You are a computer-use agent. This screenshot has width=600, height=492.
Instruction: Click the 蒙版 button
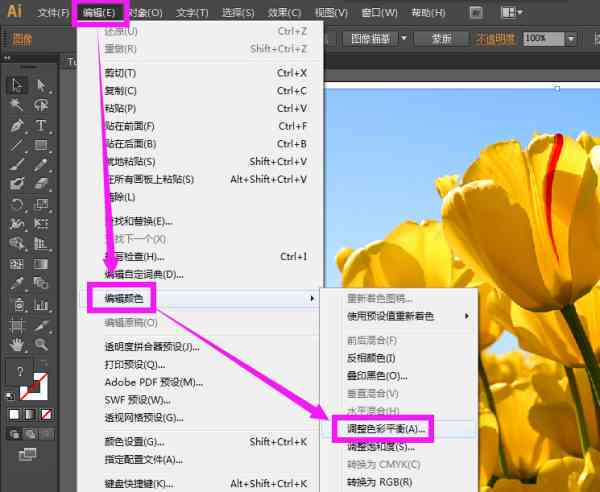pos(442,39)
